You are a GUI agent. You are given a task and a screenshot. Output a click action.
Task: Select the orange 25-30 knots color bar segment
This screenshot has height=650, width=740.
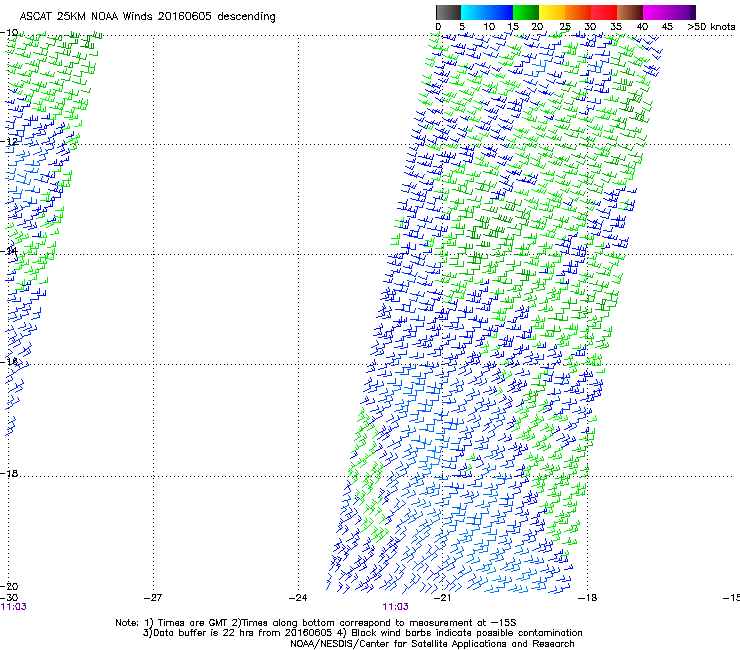[578, 12]
